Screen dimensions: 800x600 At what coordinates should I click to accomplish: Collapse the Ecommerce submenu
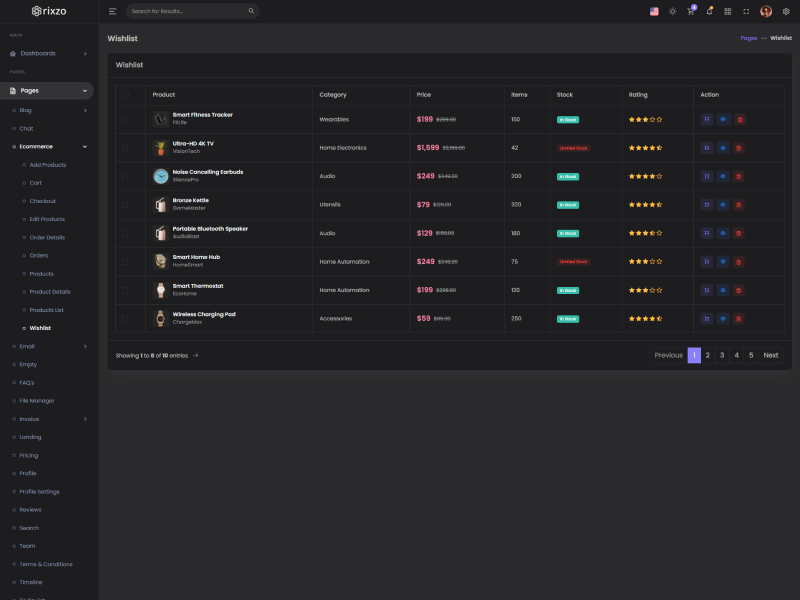pyautogui.click(x=52, y=146)
